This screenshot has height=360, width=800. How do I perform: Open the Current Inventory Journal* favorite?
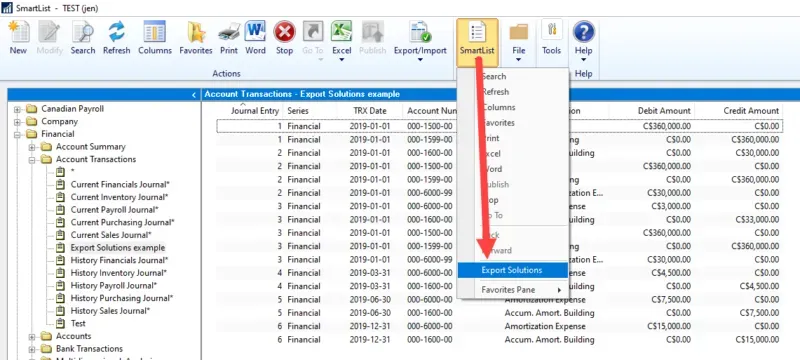[x=119, y=197]
